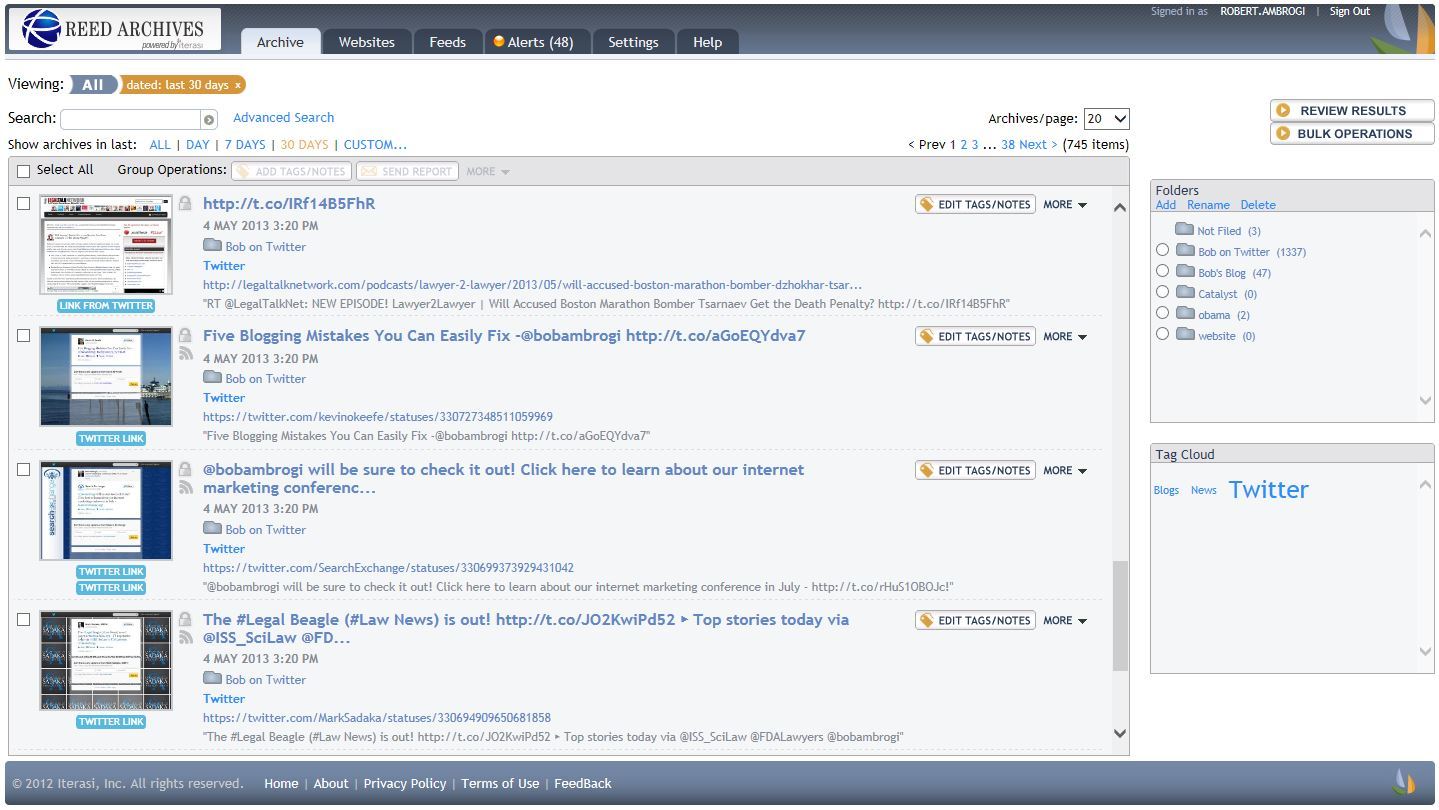
Task: Select Bob's Blog folder radio button
Action: pos(1162,271)
